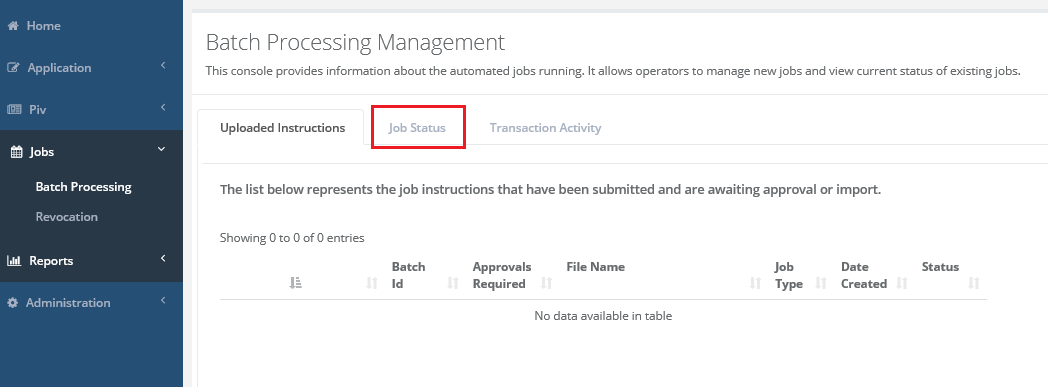Viewport: 1048px width, 387px height.
Task: Sort by the first column sort-amount icon
Action: click(295, 283)
